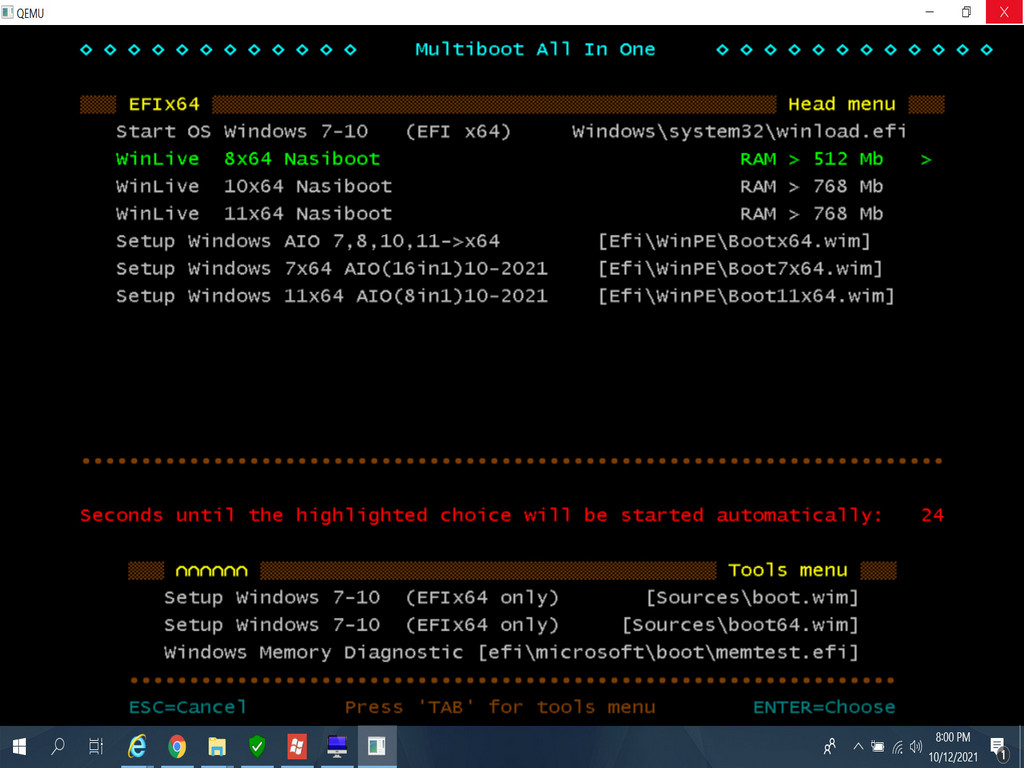Click ESC=Cancel label
The width and height of the screenshot is (1024, 768).
coord(188,707)
